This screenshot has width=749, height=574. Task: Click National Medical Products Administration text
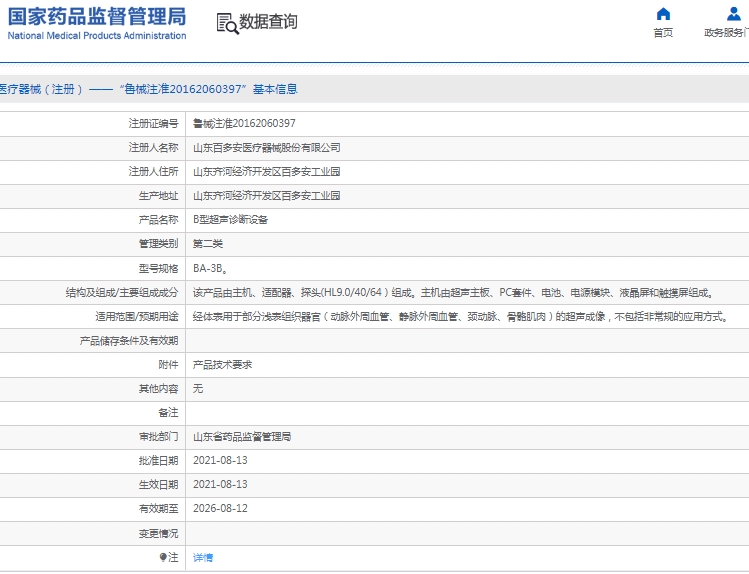pos(97,36)
